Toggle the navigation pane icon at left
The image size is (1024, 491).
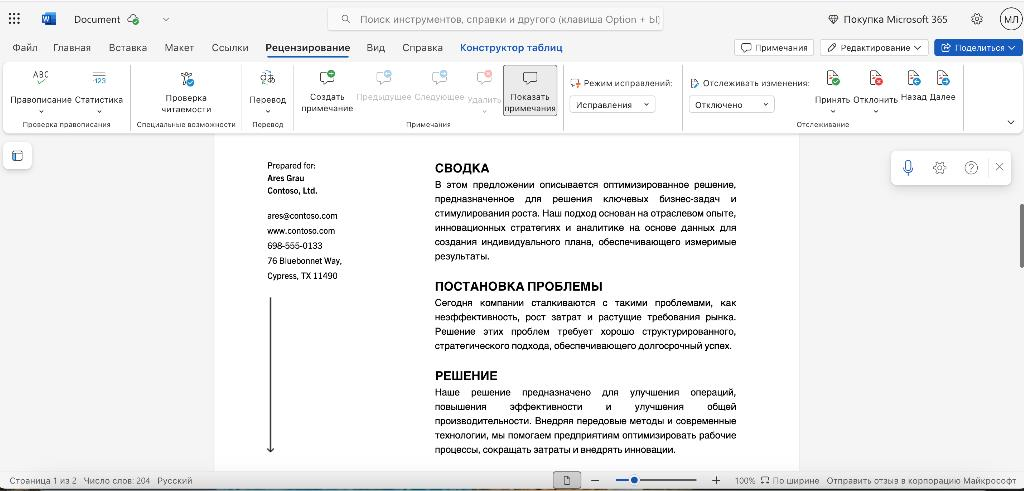tap(18, 155)
